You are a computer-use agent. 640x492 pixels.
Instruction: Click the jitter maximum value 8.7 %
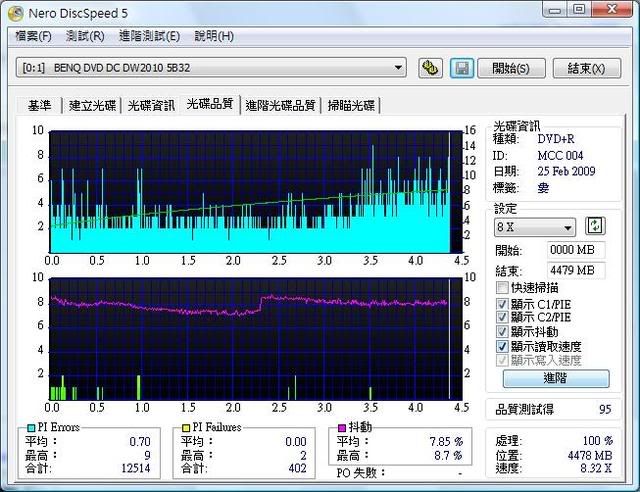pyautogui.click(x=448, y=455)
